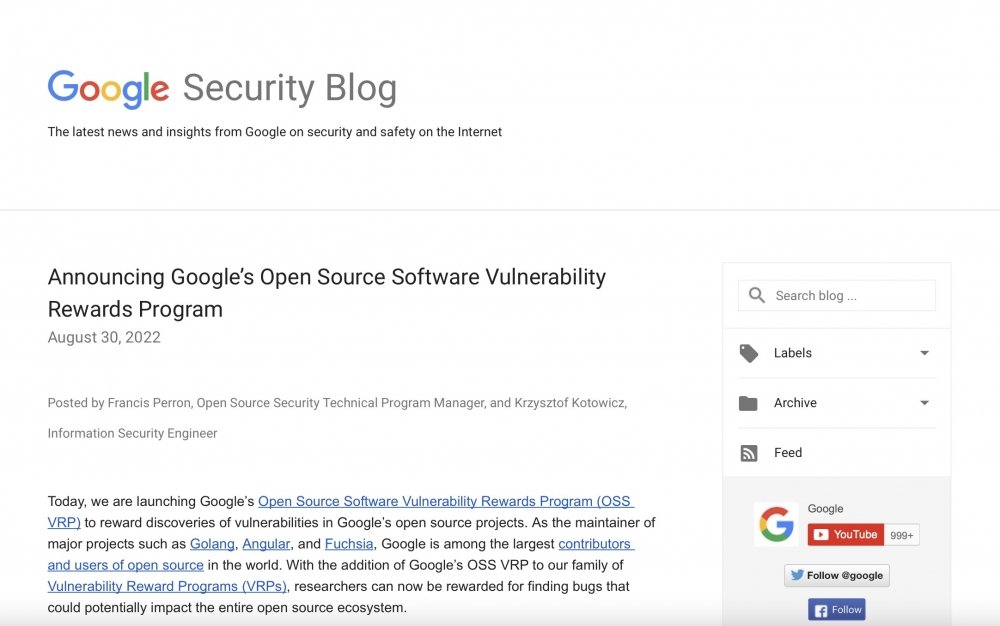Click the Google logo in the header
This screenshot has width=1000, height=626.
coord(108,89)
